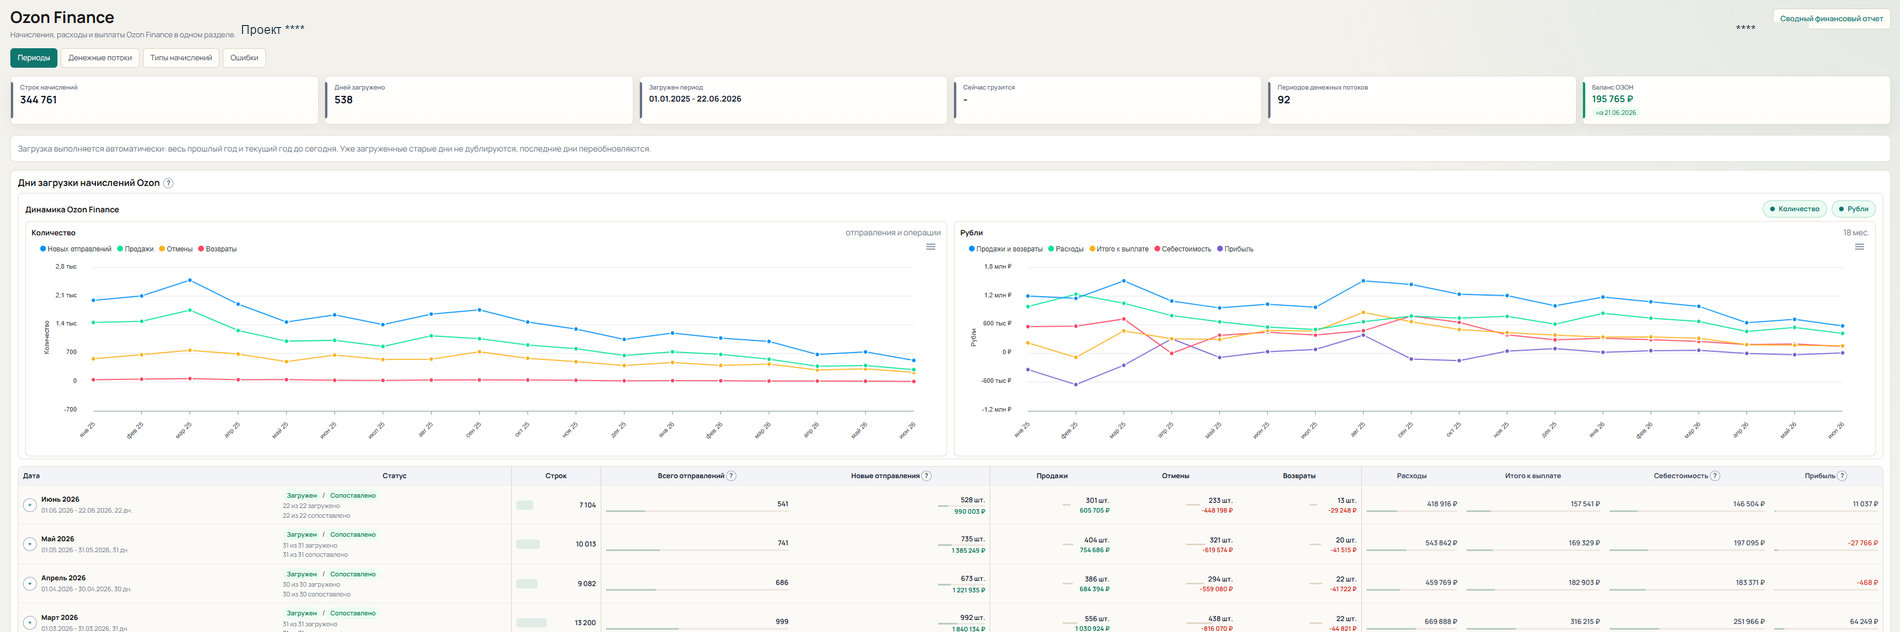Toggle the Рубли chart visibility pill

(1853, 209)
